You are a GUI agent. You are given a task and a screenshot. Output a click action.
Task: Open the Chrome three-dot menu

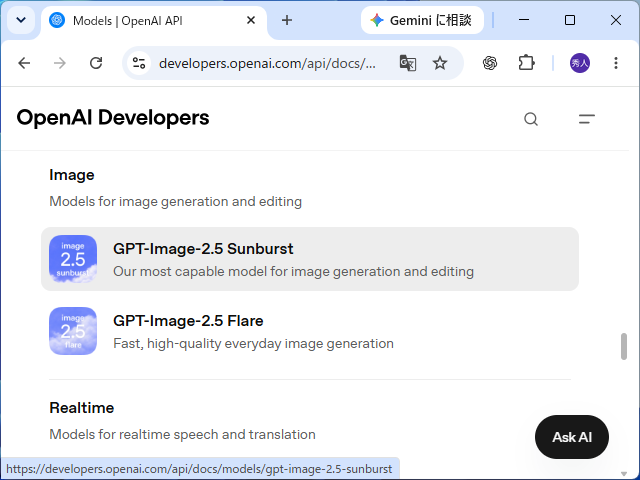click(616, 63)
